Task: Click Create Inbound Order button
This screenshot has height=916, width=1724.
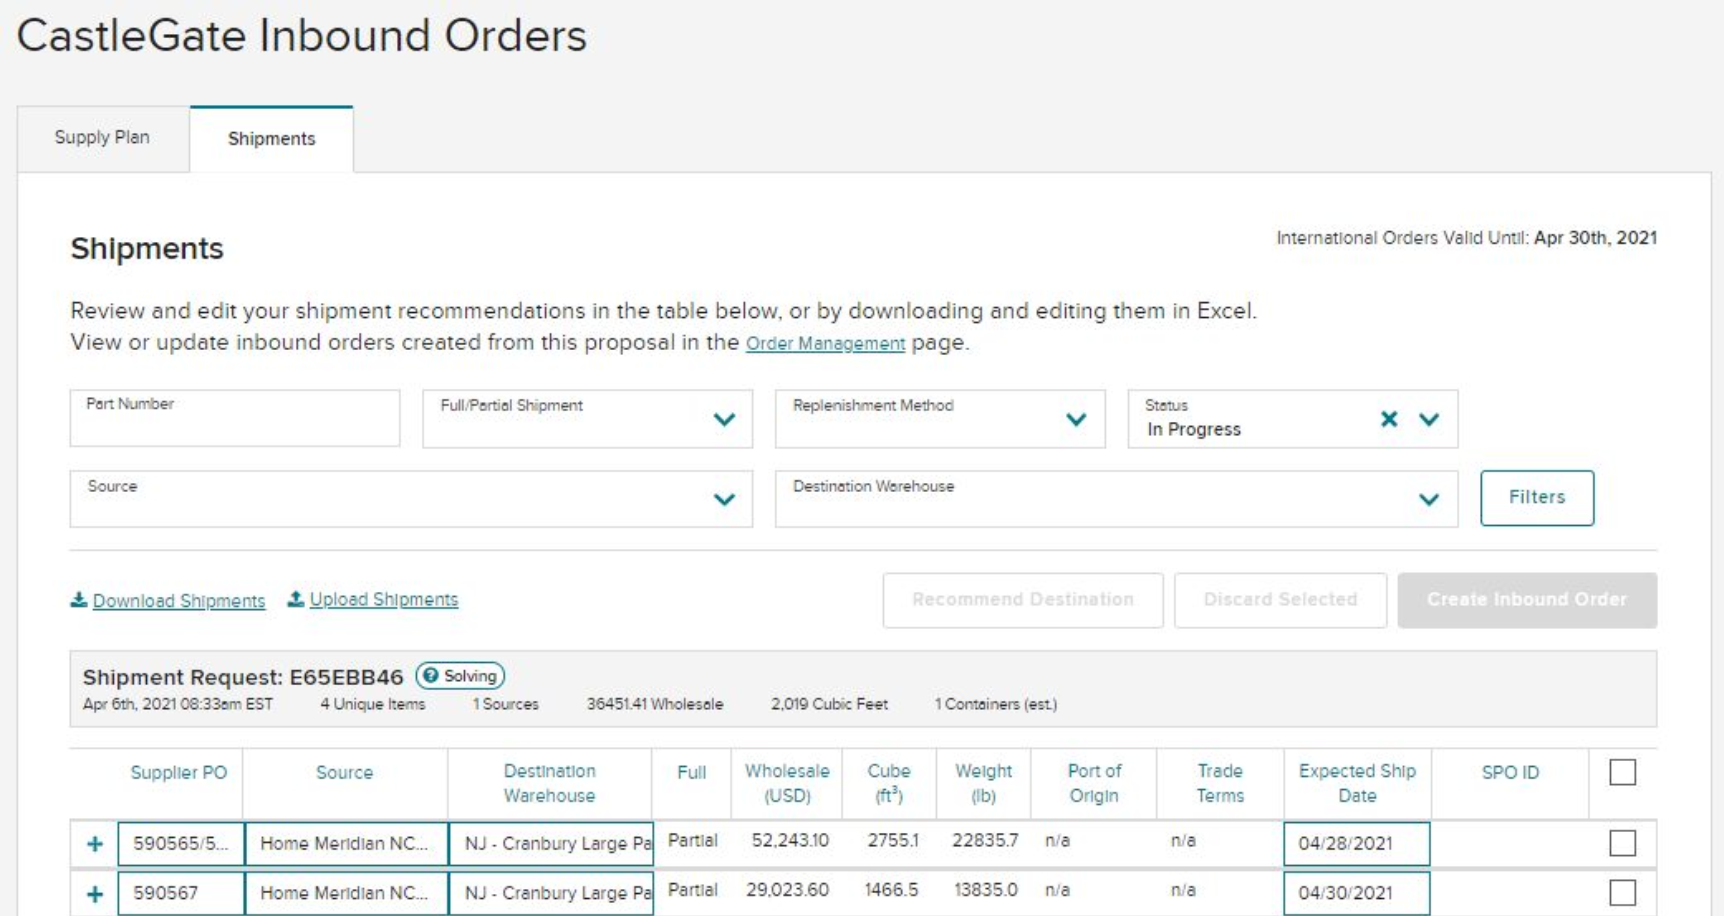Action: (x=1527, y=600)
